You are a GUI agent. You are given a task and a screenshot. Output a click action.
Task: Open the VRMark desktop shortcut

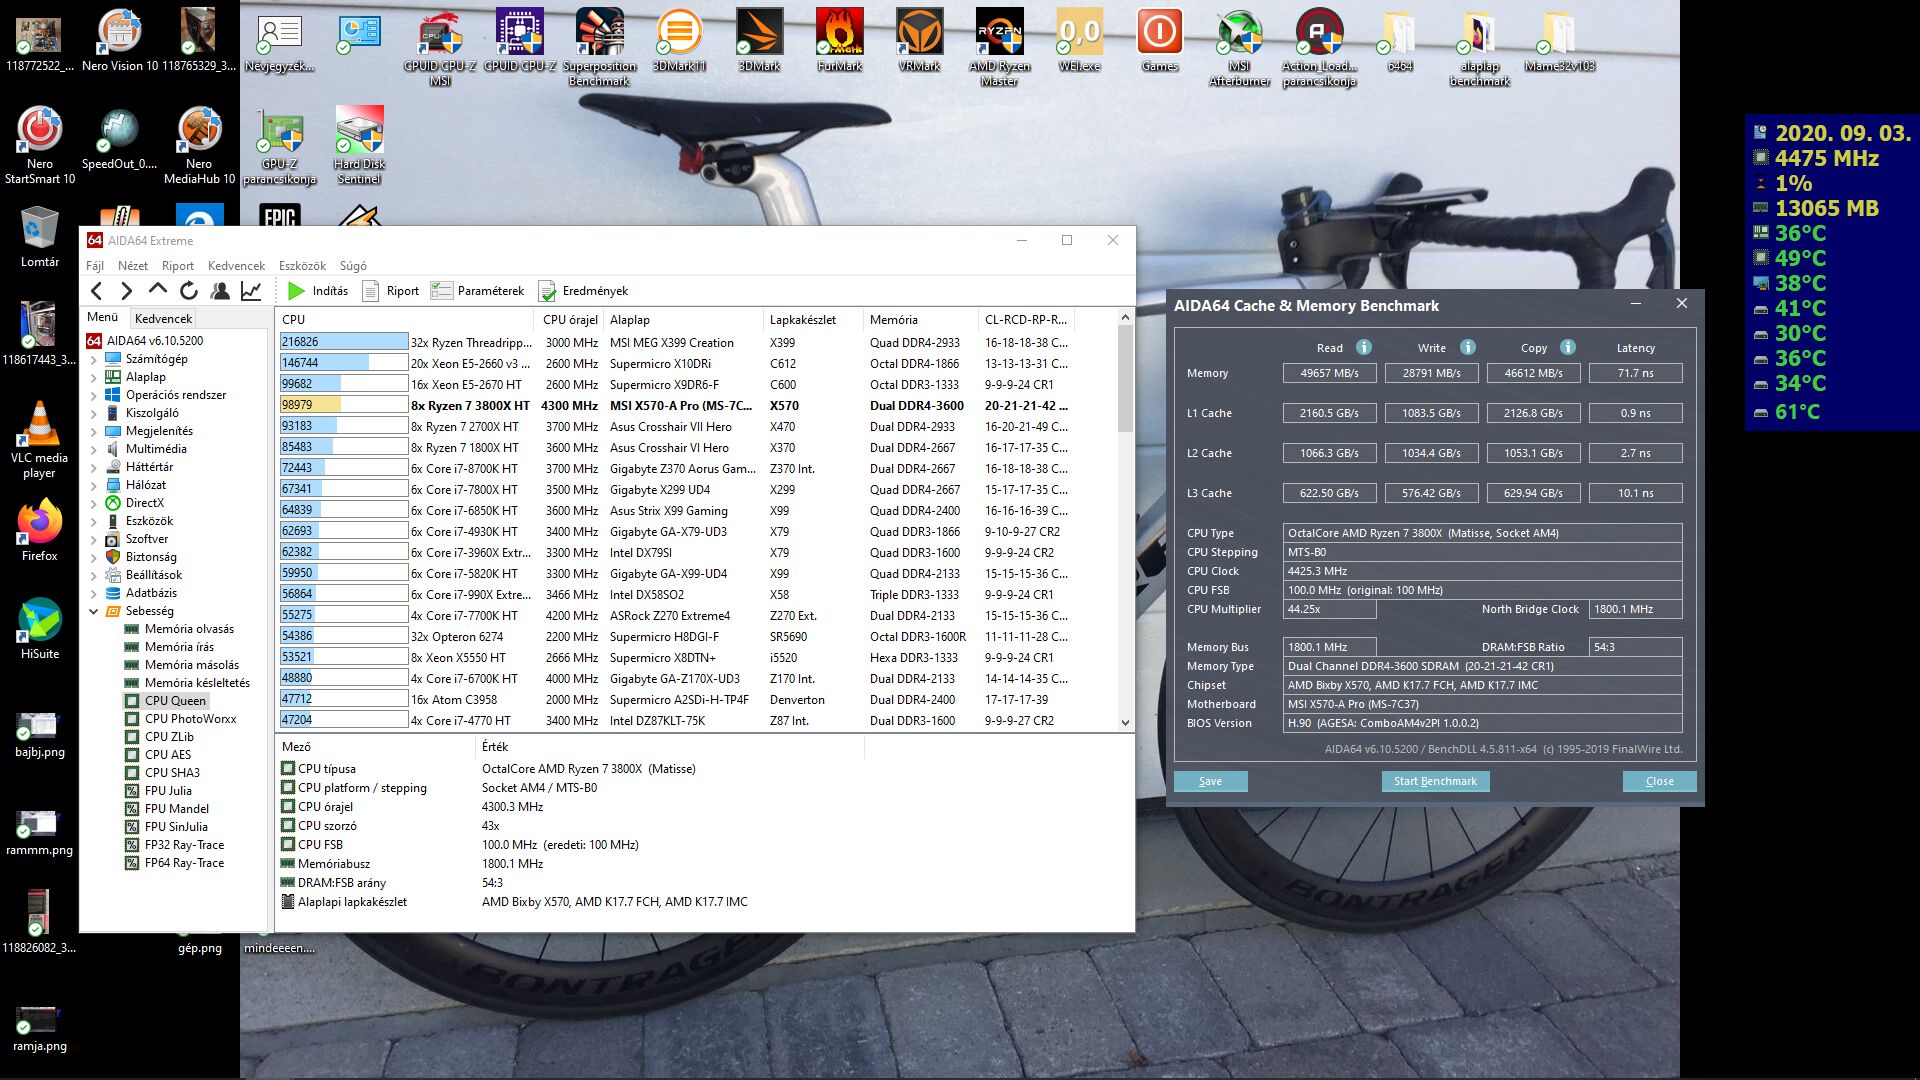920,40
